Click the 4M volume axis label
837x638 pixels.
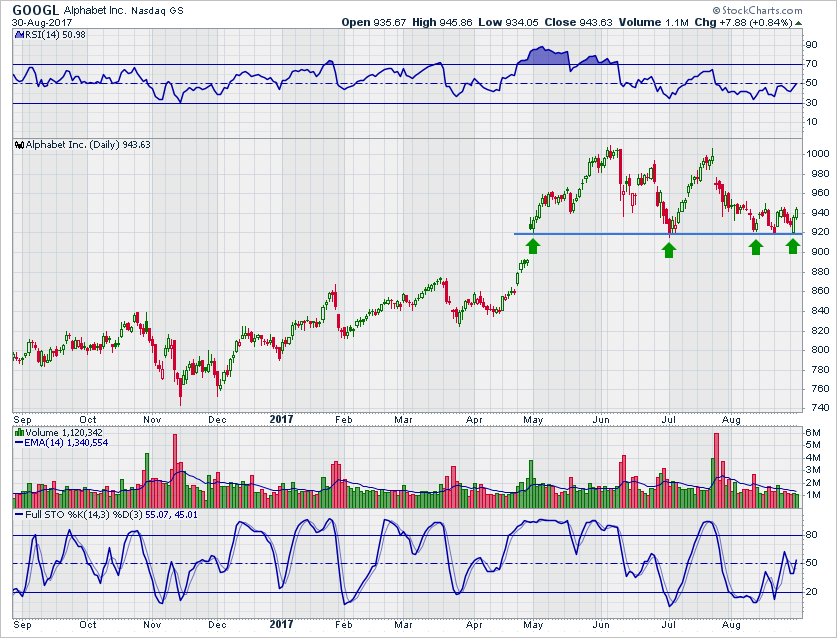click(813, 458)
